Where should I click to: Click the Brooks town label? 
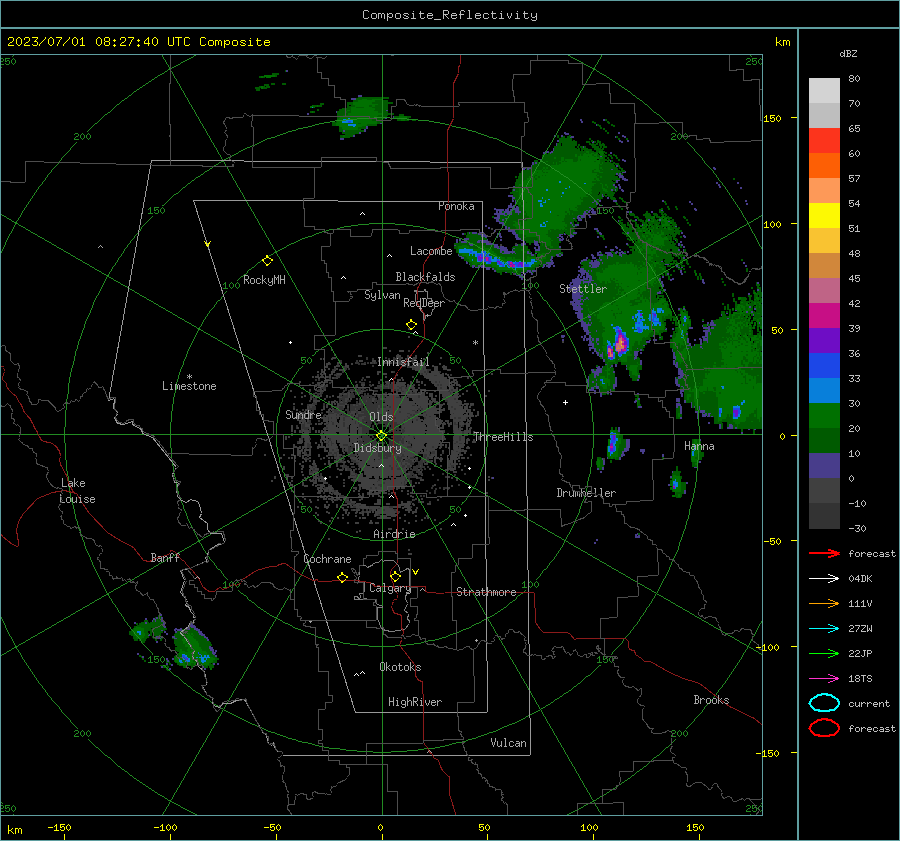711,700
